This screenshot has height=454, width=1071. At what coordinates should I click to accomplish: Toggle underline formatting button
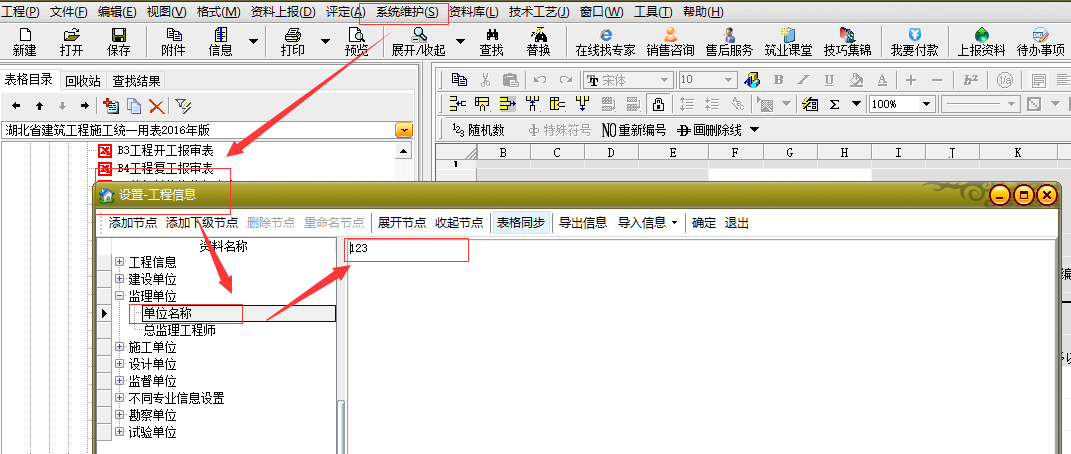pyautogui.click(x=829, y=80)
